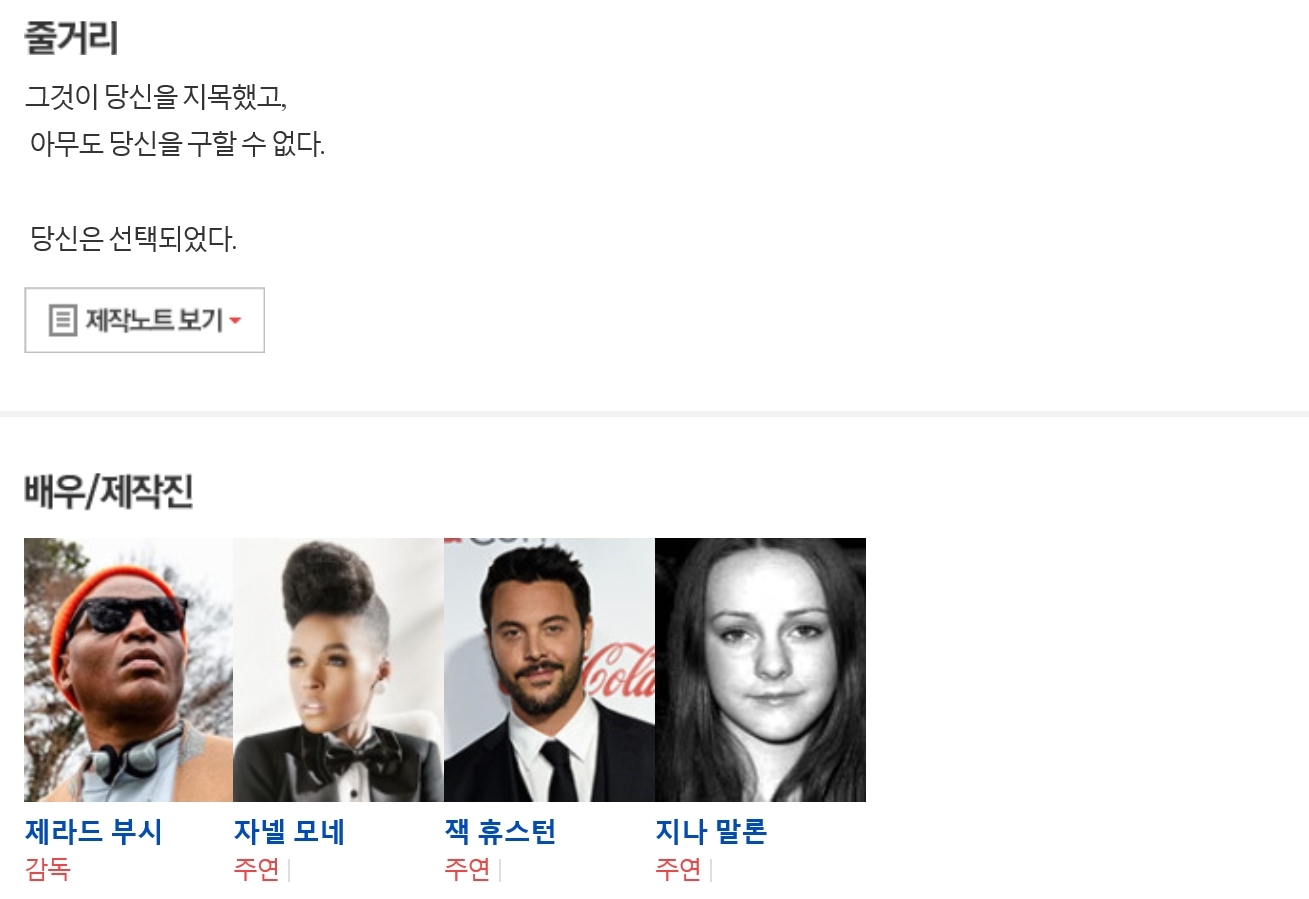Click 주연 label under 지나 말론
Screen dimensions: 1309x899
[678, 870]
